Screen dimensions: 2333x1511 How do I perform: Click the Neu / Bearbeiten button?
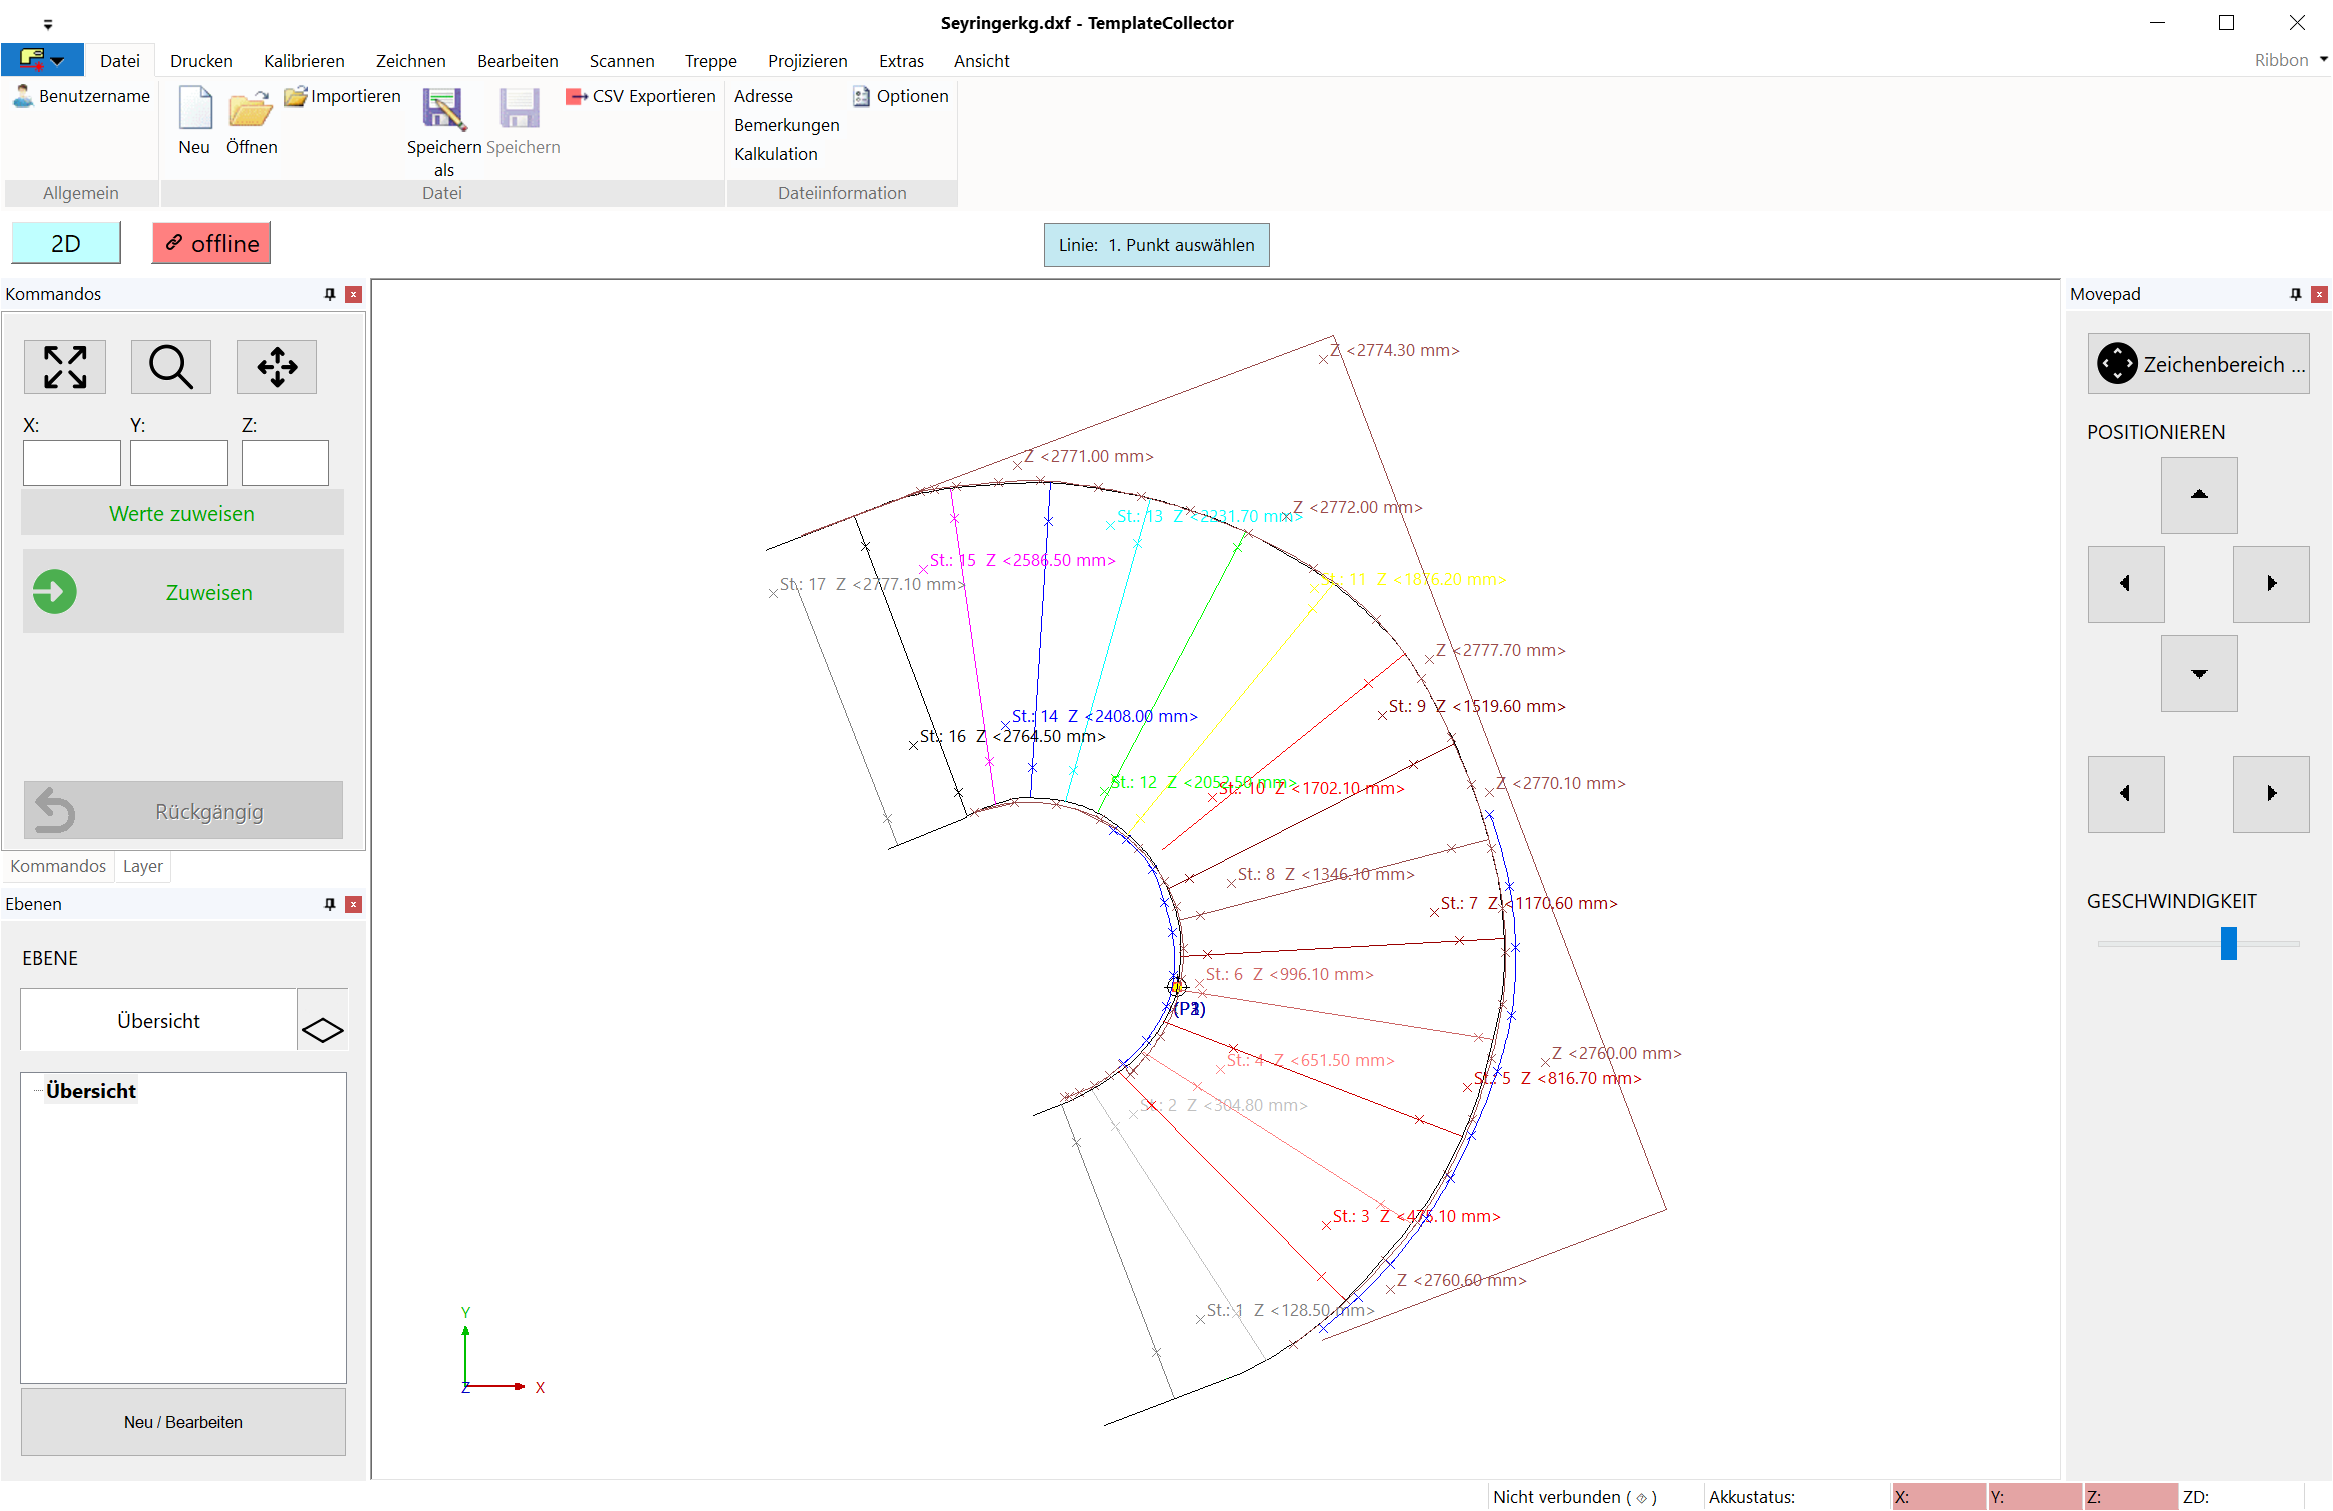coord(183,1421)
